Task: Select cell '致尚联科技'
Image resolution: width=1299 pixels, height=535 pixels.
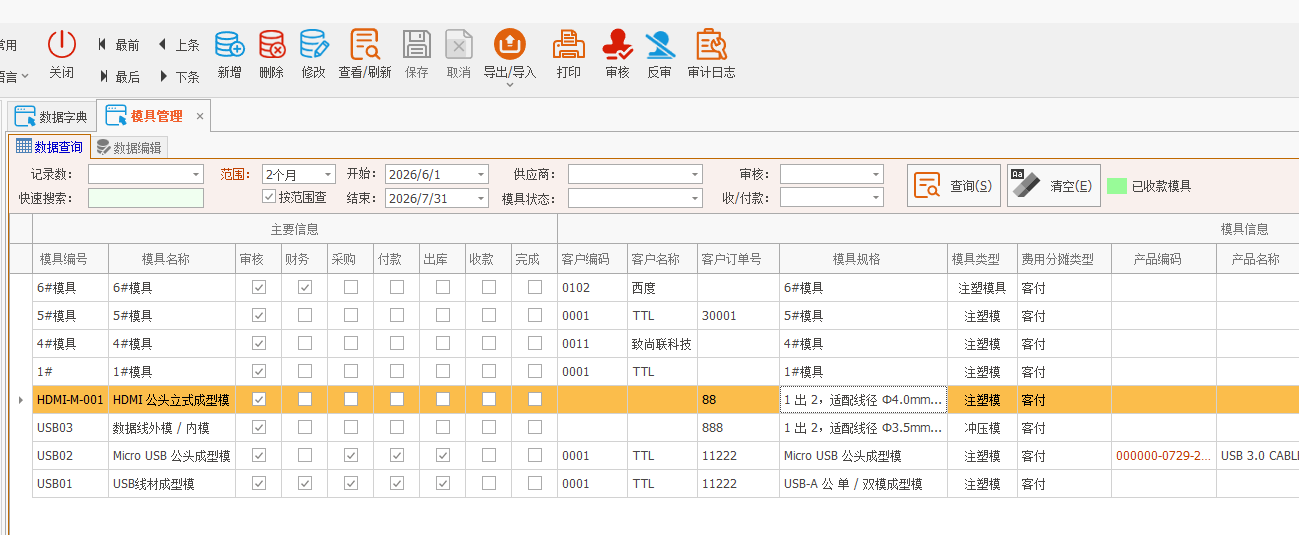Action: [x=662, y=343]
